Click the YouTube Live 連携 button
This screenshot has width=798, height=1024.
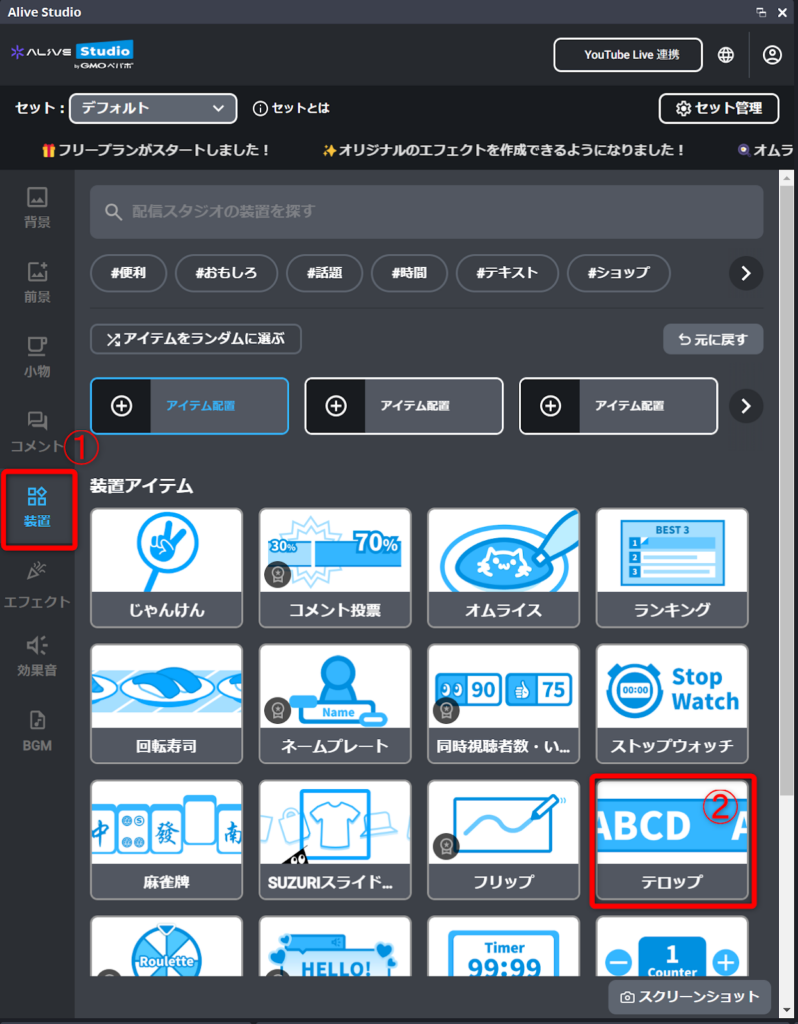[x=628, y=55]
